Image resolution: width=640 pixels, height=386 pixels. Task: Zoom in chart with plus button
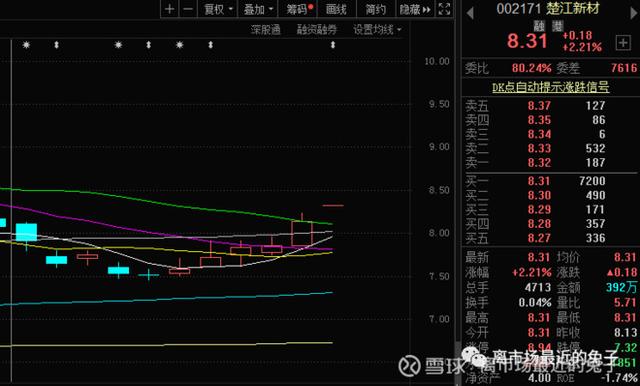pyautogui.click(x=169, y=9)
